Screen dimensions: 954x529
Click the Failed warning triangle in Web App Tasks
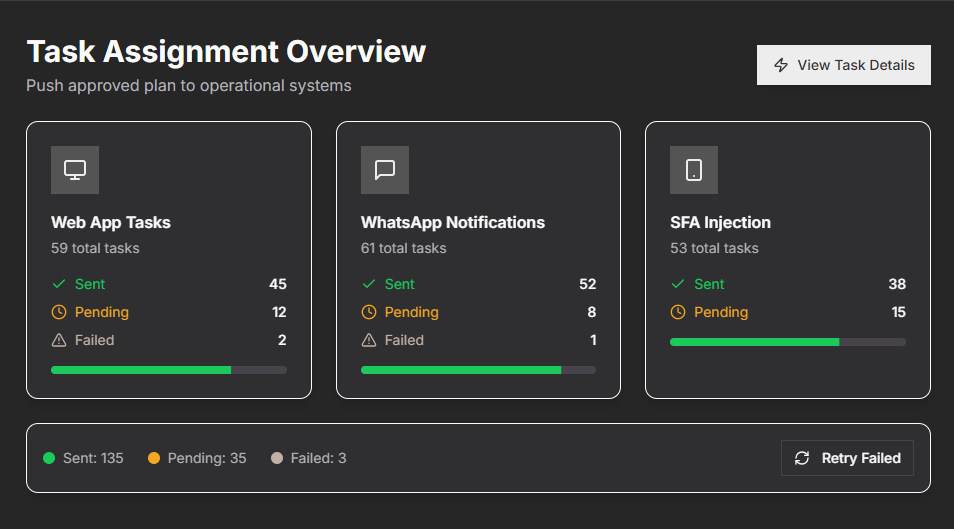click(59, 340)
